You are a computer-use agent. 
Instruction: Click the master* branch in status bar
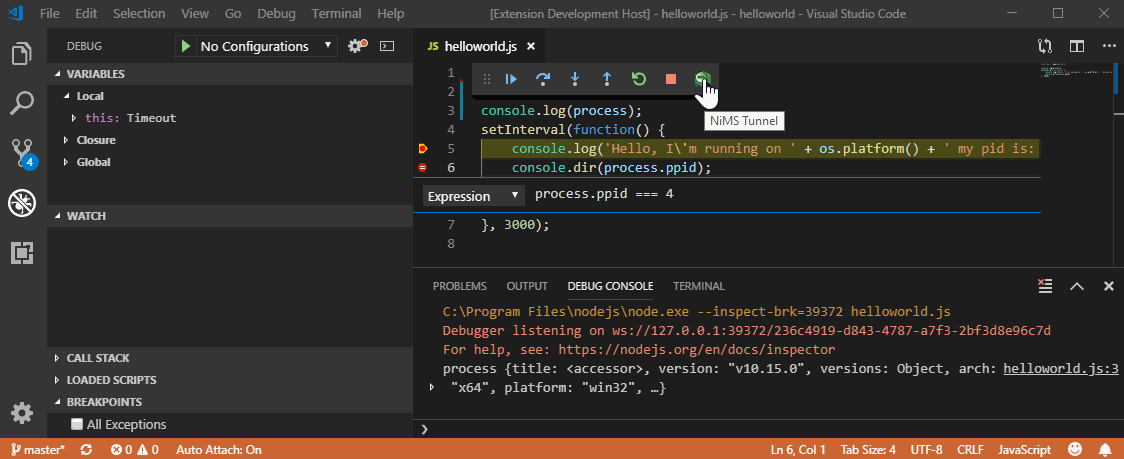pyautogui.click(x=39, y=450)
